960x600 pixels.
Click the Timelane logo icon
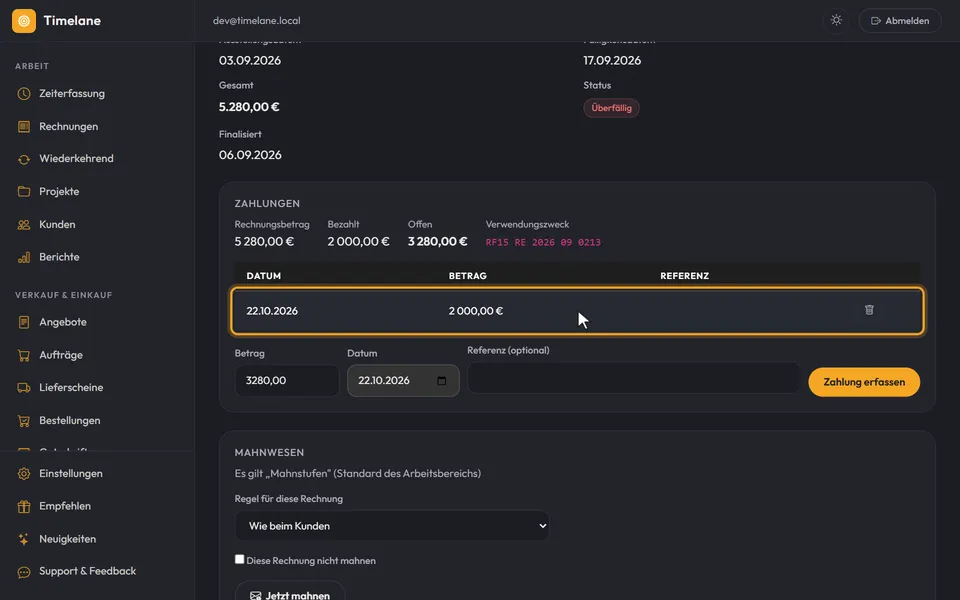[x=24, y=21]
